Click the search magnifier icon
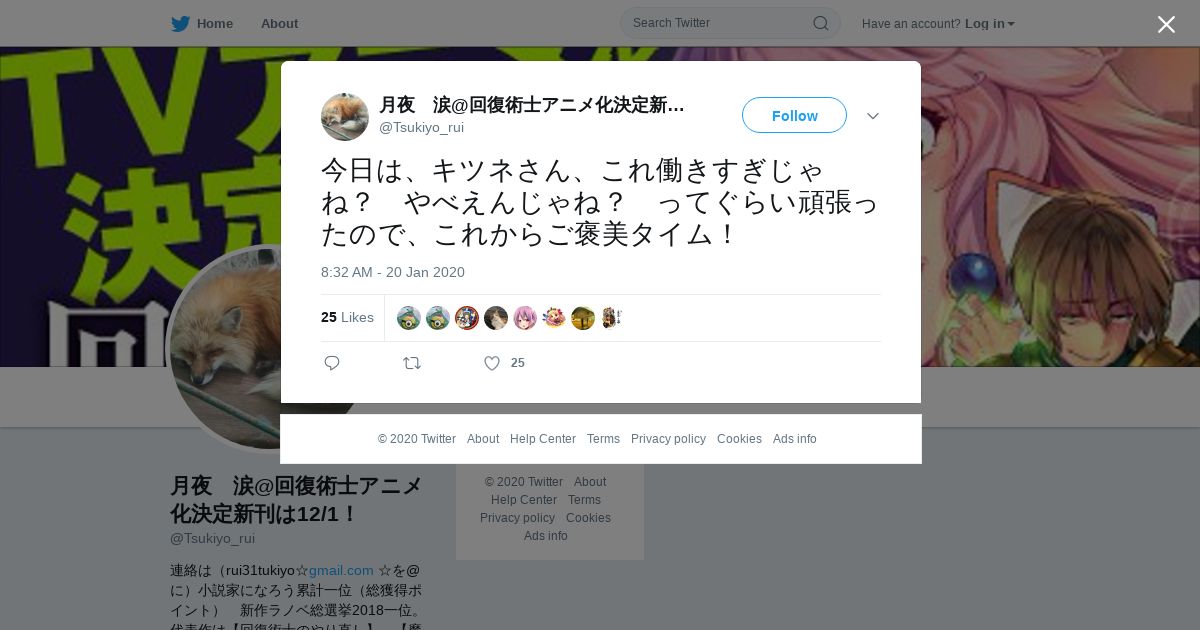Viewport: 1200px width, 630px height. [820, 23]
